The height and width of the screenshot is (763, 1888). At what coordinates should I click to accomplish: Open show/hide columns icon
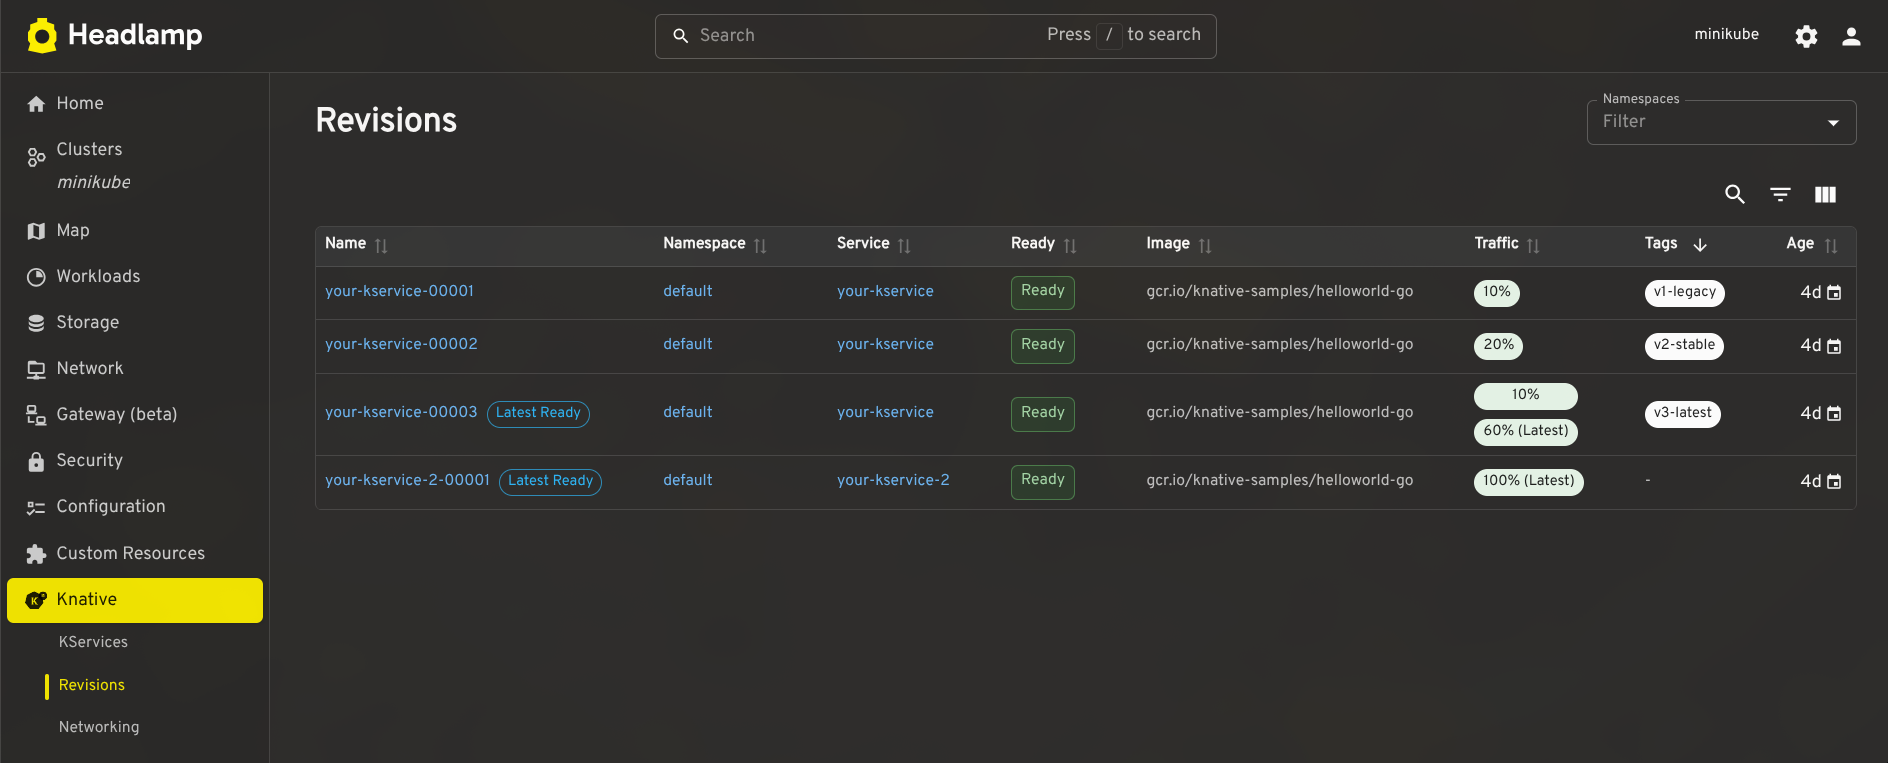pos(1825,195)
